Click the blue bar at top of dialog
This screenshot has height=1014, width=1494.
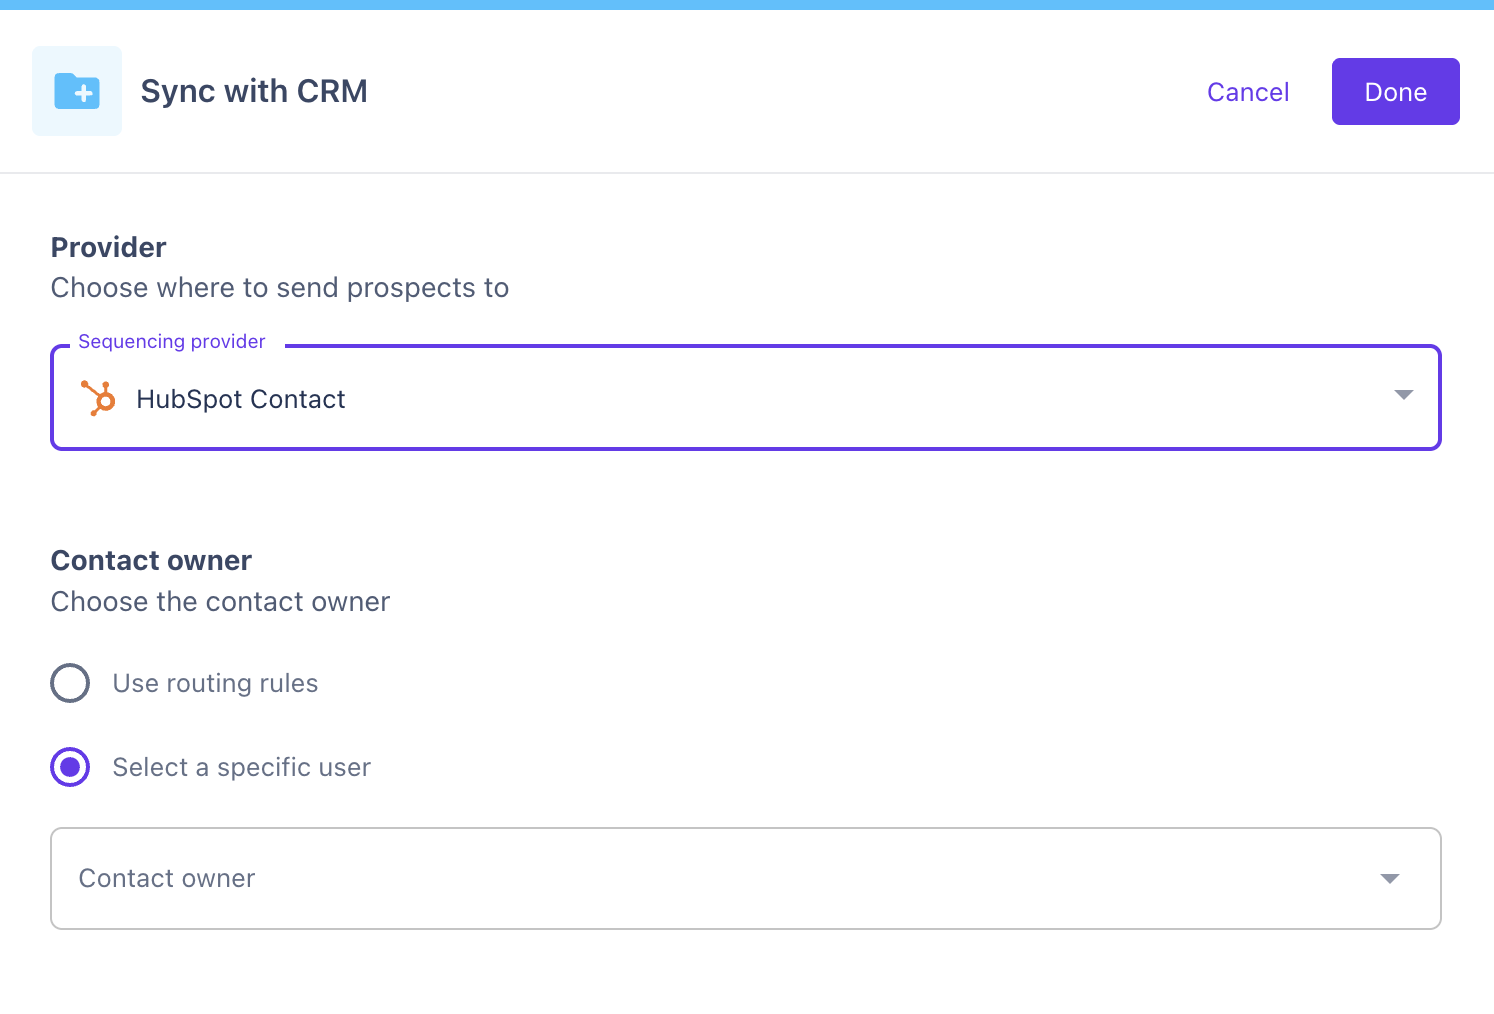click(747, 5)
